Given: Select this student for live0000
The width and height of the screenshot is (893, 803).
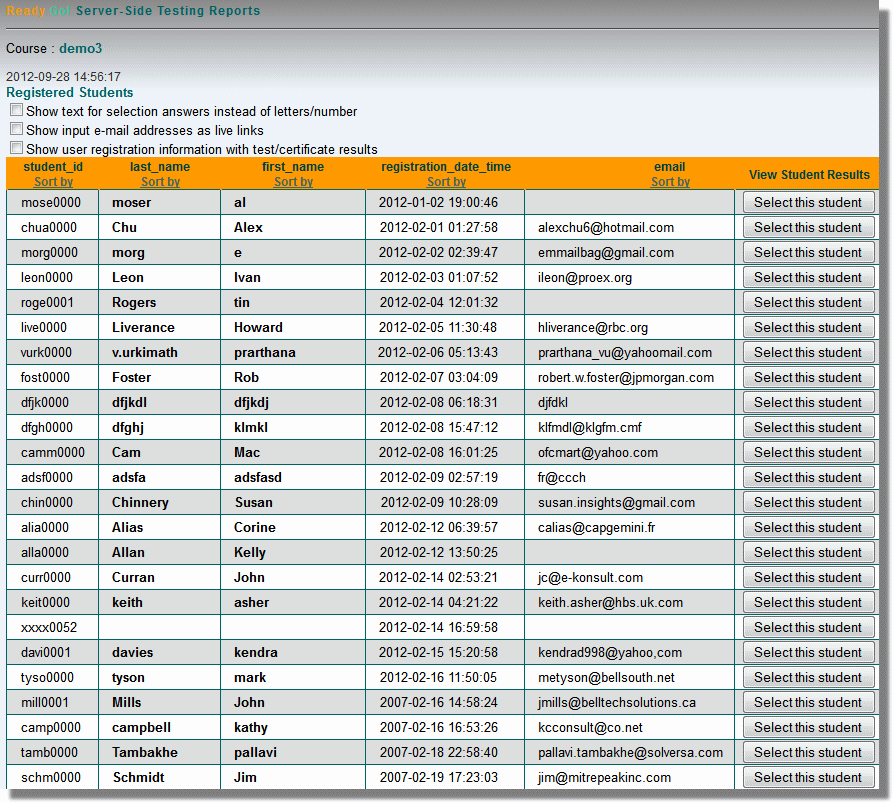Looking at the screenshot, I should (x=808, y=327).
